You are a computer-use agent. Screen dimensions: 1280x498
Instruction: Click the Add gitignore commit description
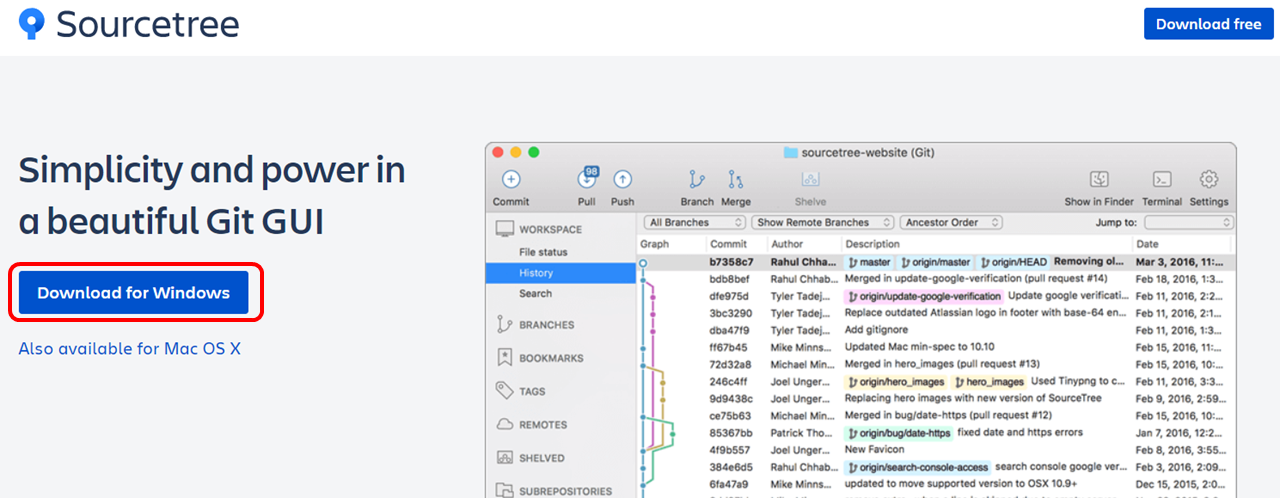tap(874, 330)
